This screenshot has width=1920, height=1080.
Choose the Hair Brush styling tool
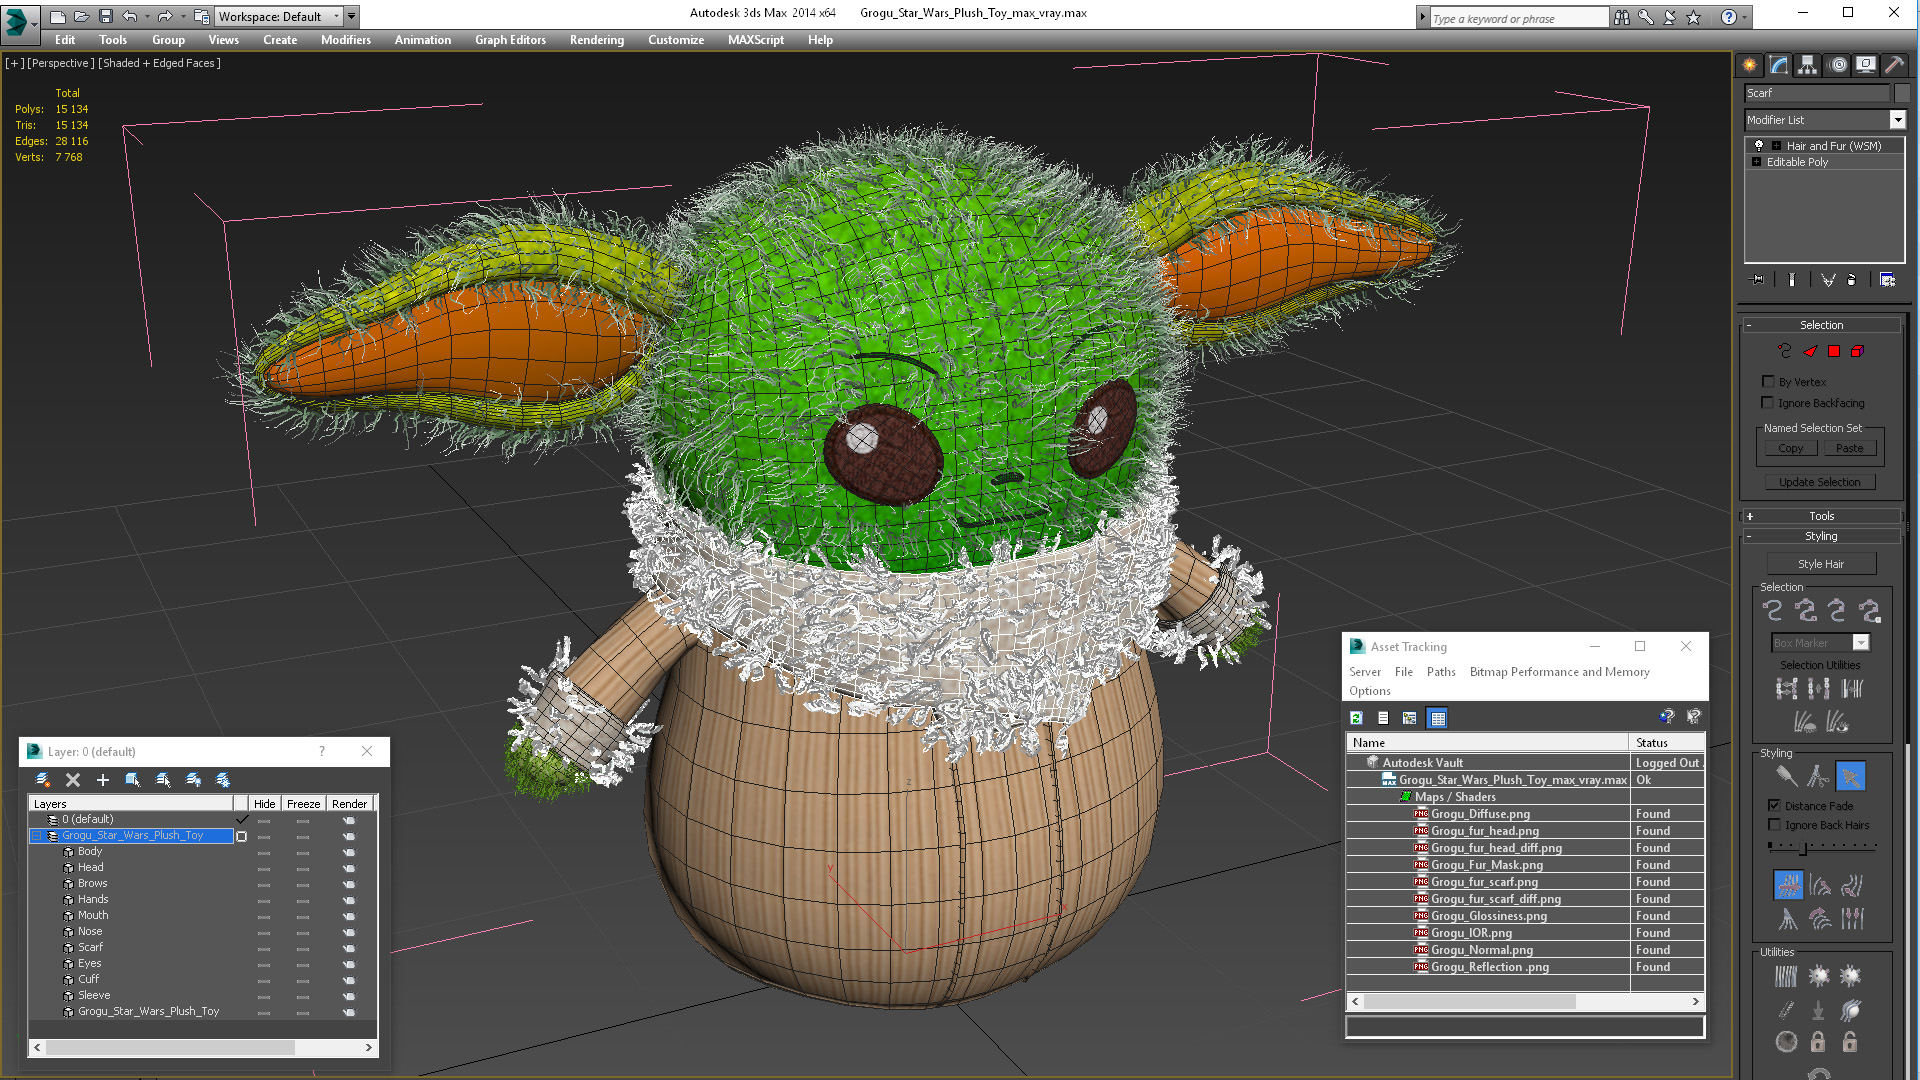coord(1786,776)
